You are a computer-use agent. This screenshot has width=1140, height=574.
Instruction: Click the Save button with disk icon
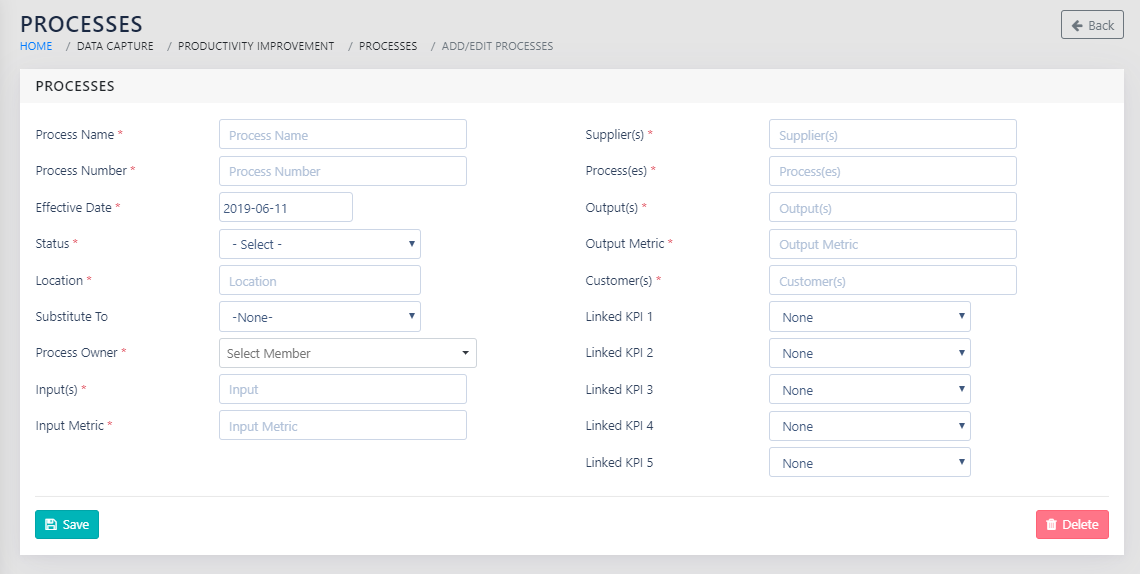[x=67, y=524]
